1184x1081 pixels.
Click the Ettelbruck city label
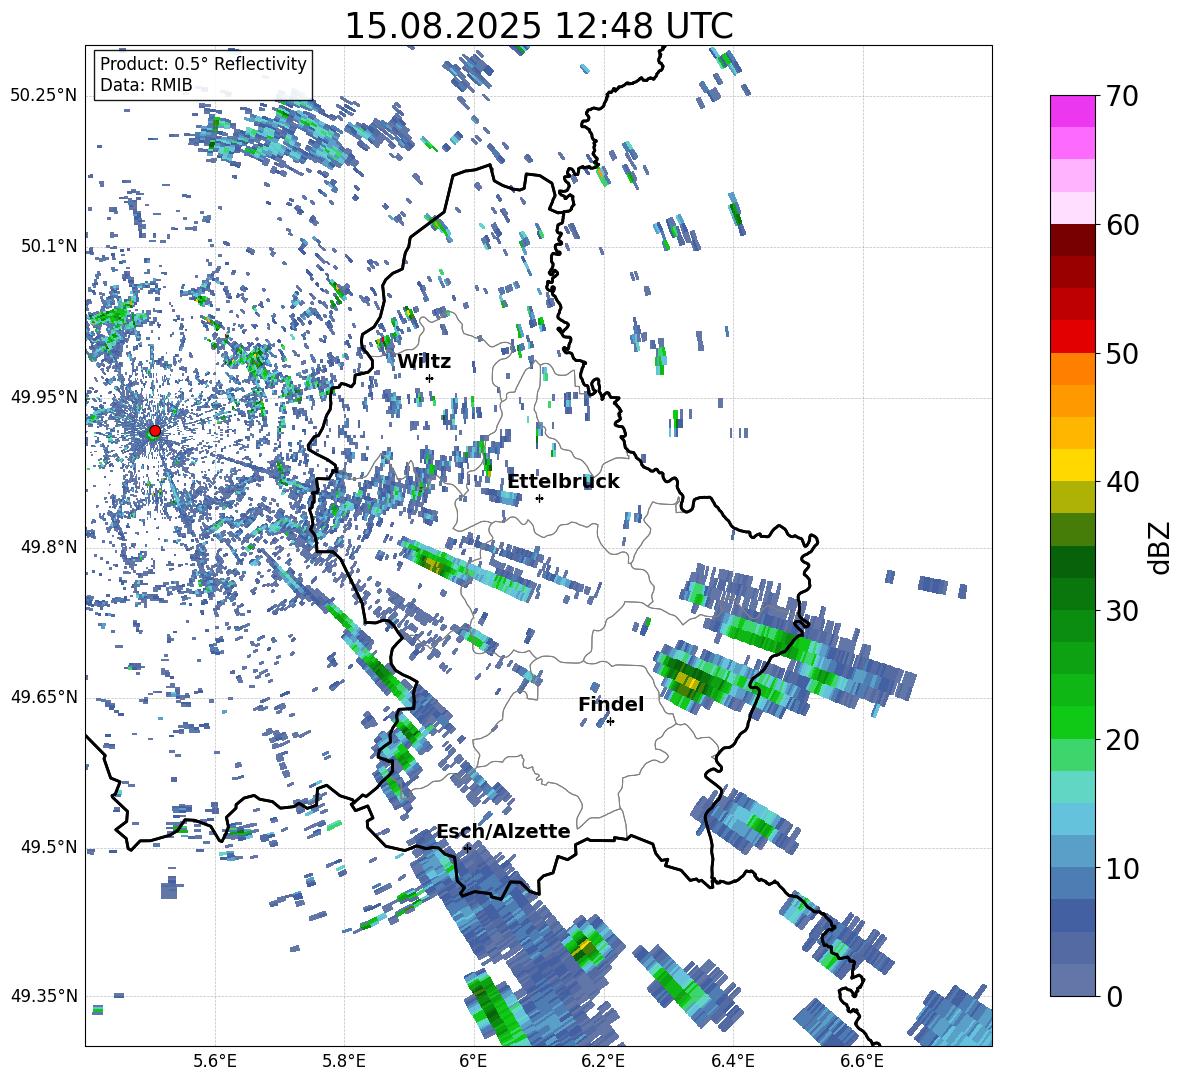pyautogui.click(x=563, y=482)
